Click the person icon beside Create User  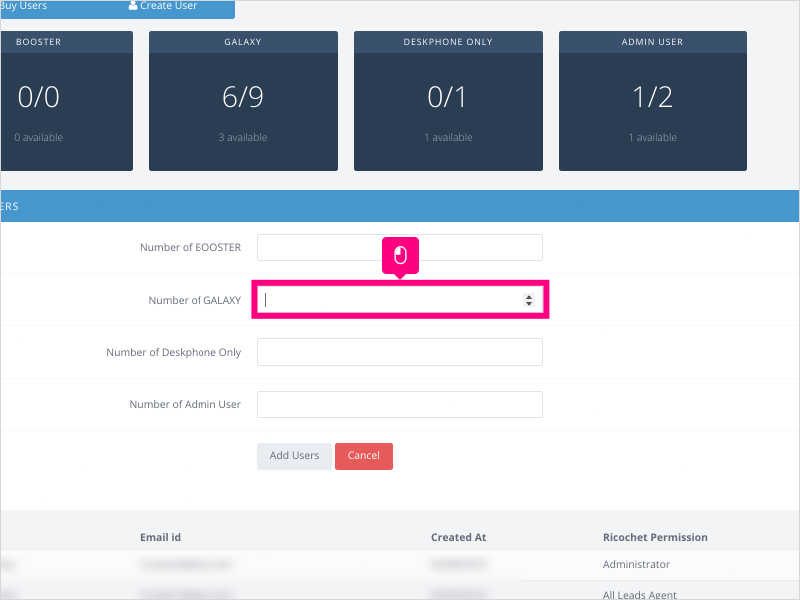click(x=133, y=6)
